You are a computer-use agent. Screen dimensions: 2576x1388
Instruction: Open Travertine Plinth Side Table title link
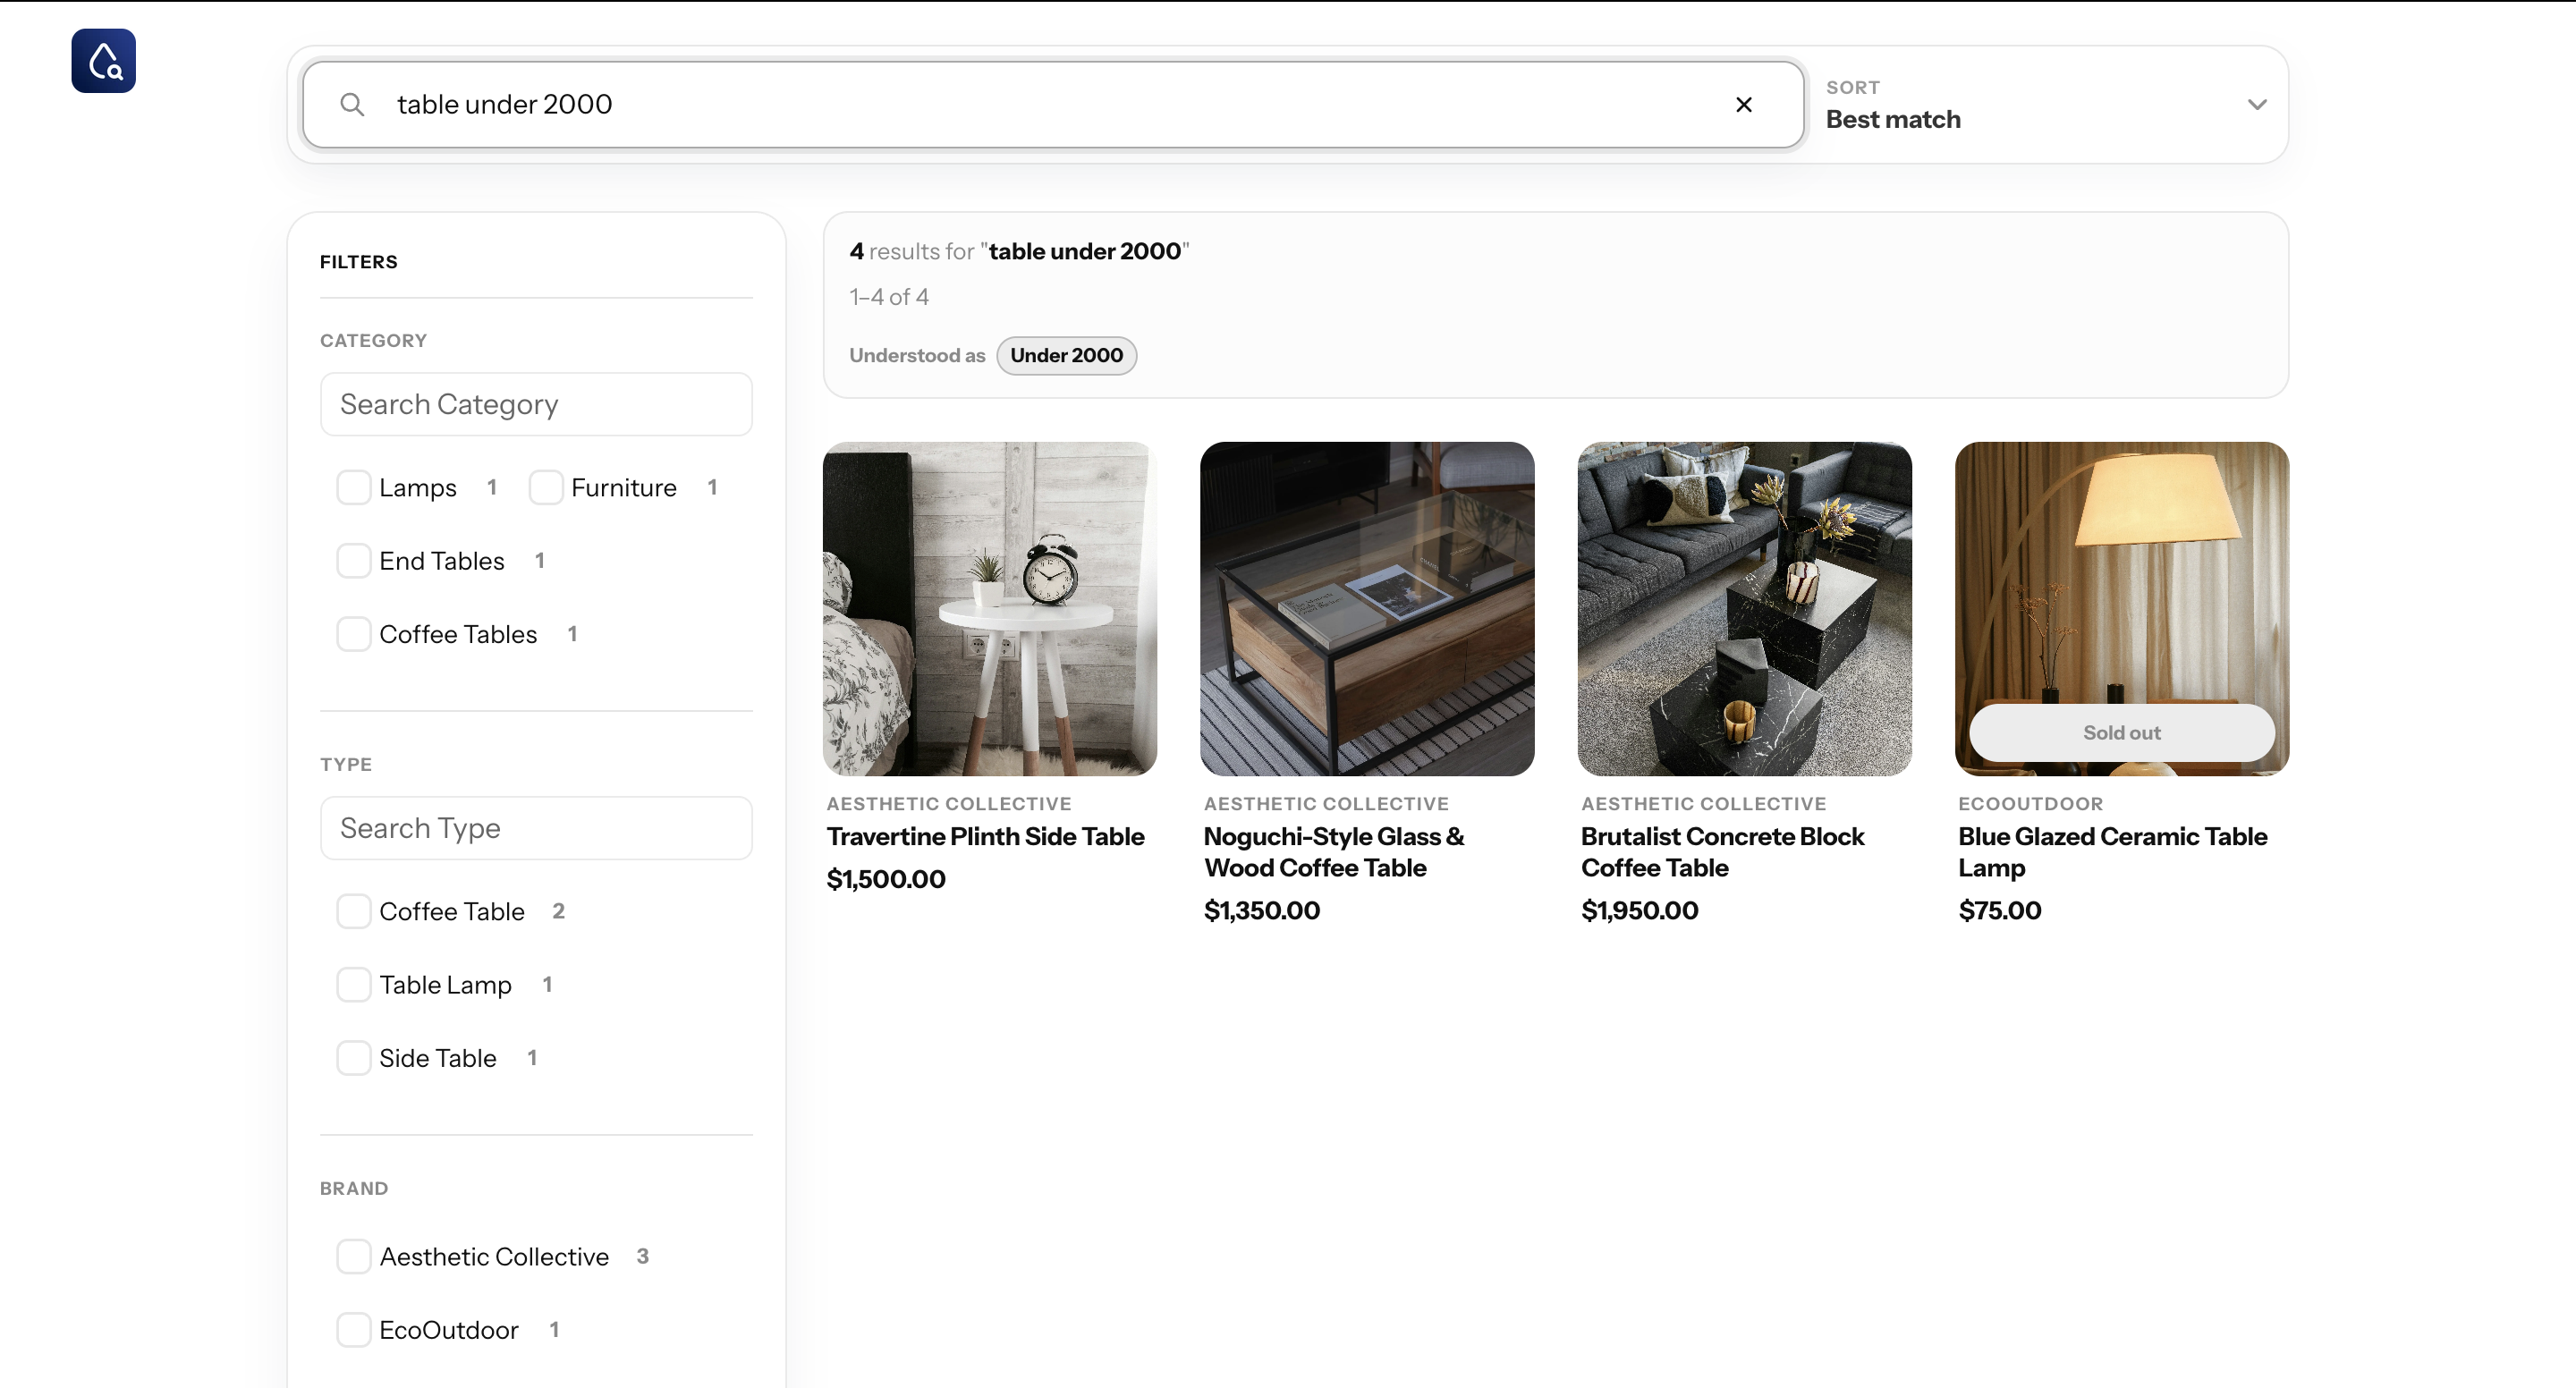(x=985, y=836)
